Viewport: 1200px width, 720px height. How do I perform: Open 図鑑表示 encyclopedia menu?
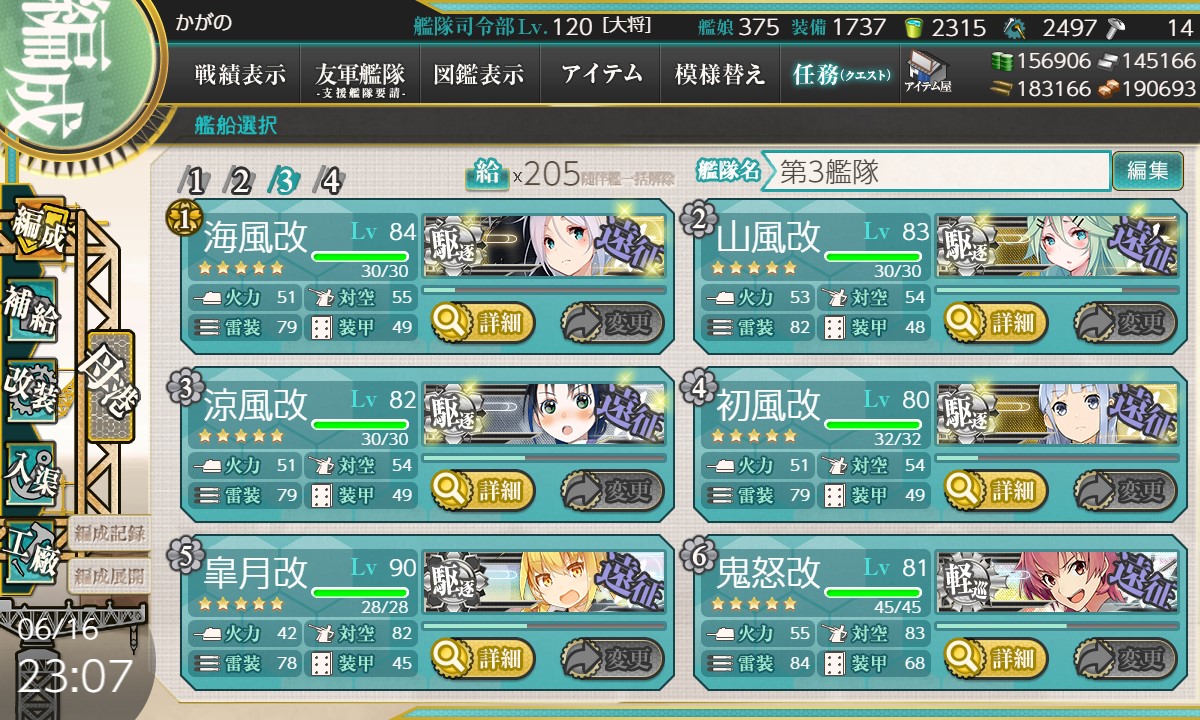coord(479,74)
